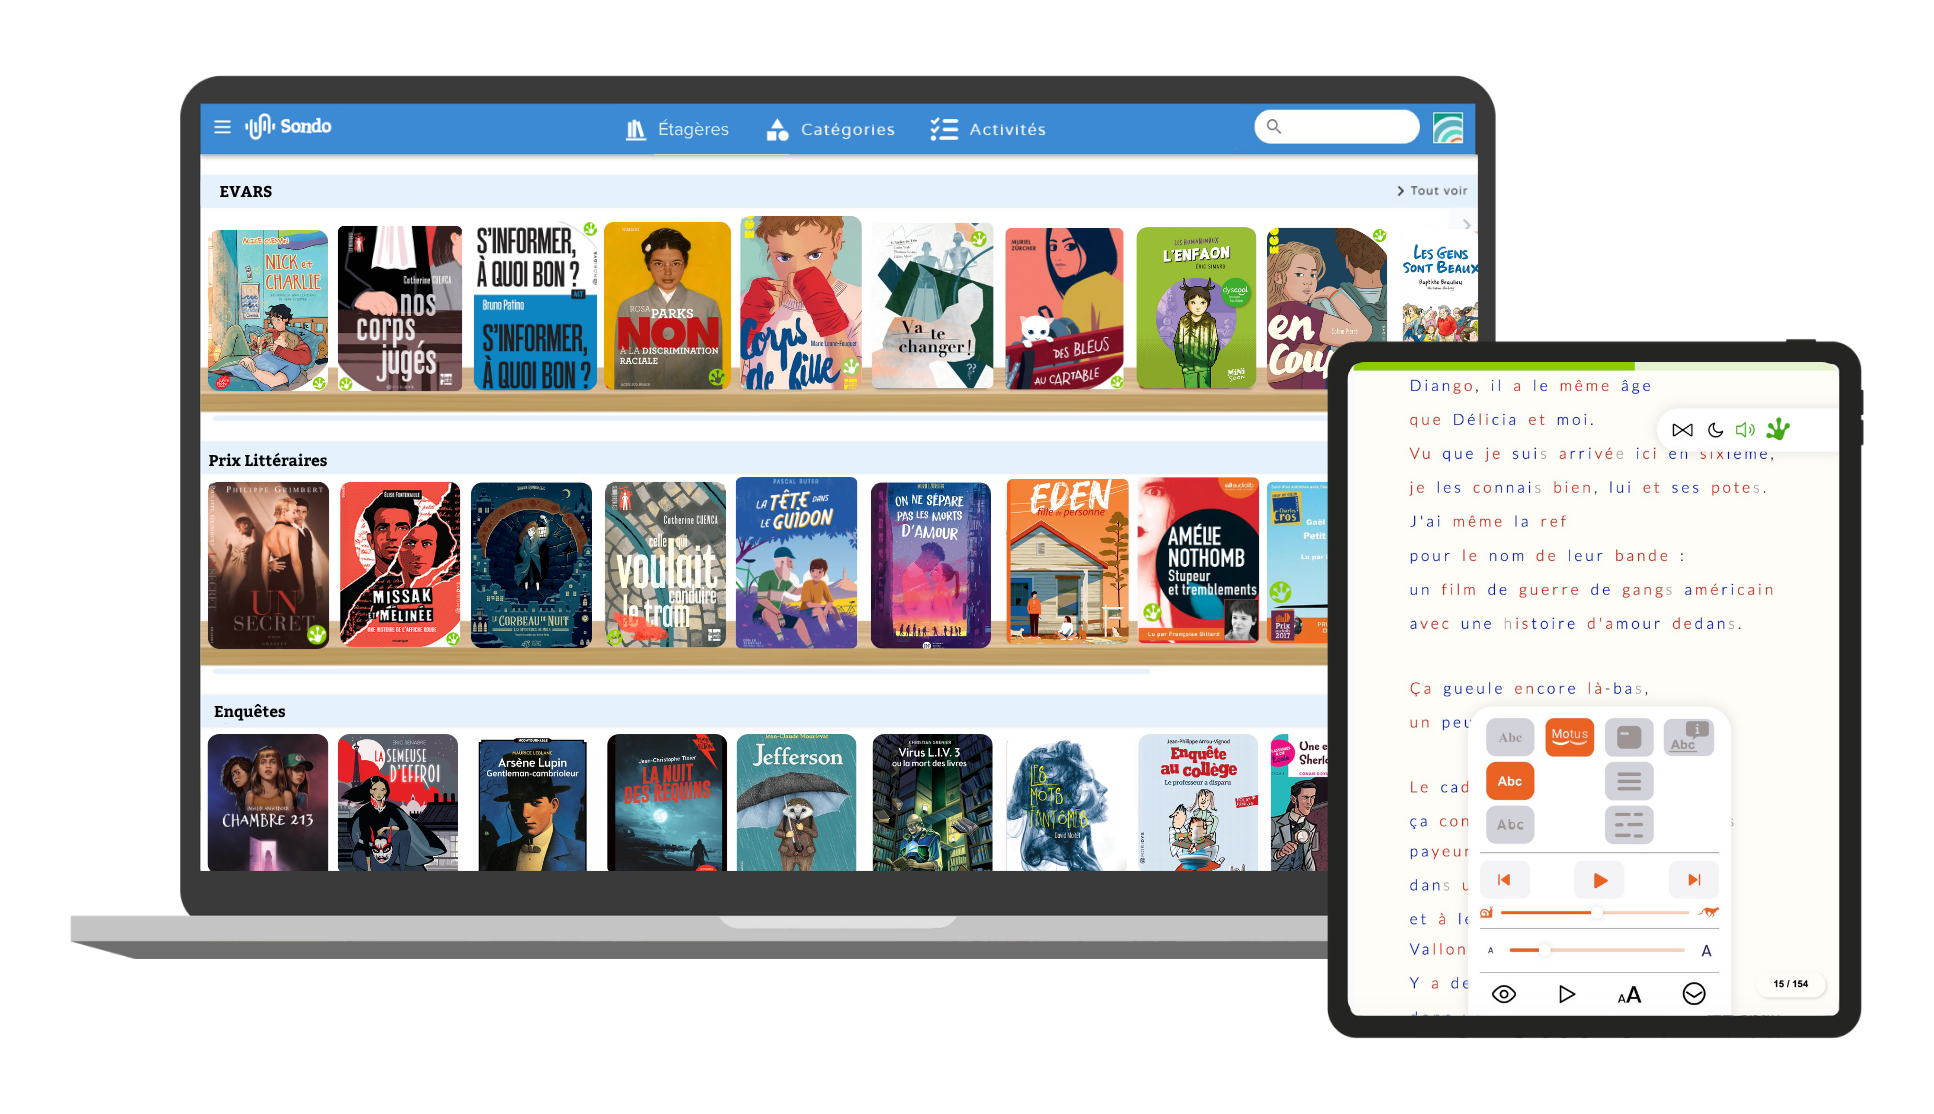1934x1114 pixels.
Task: Open the Rosa Parks NON book cover
Action: coord(667,306)
